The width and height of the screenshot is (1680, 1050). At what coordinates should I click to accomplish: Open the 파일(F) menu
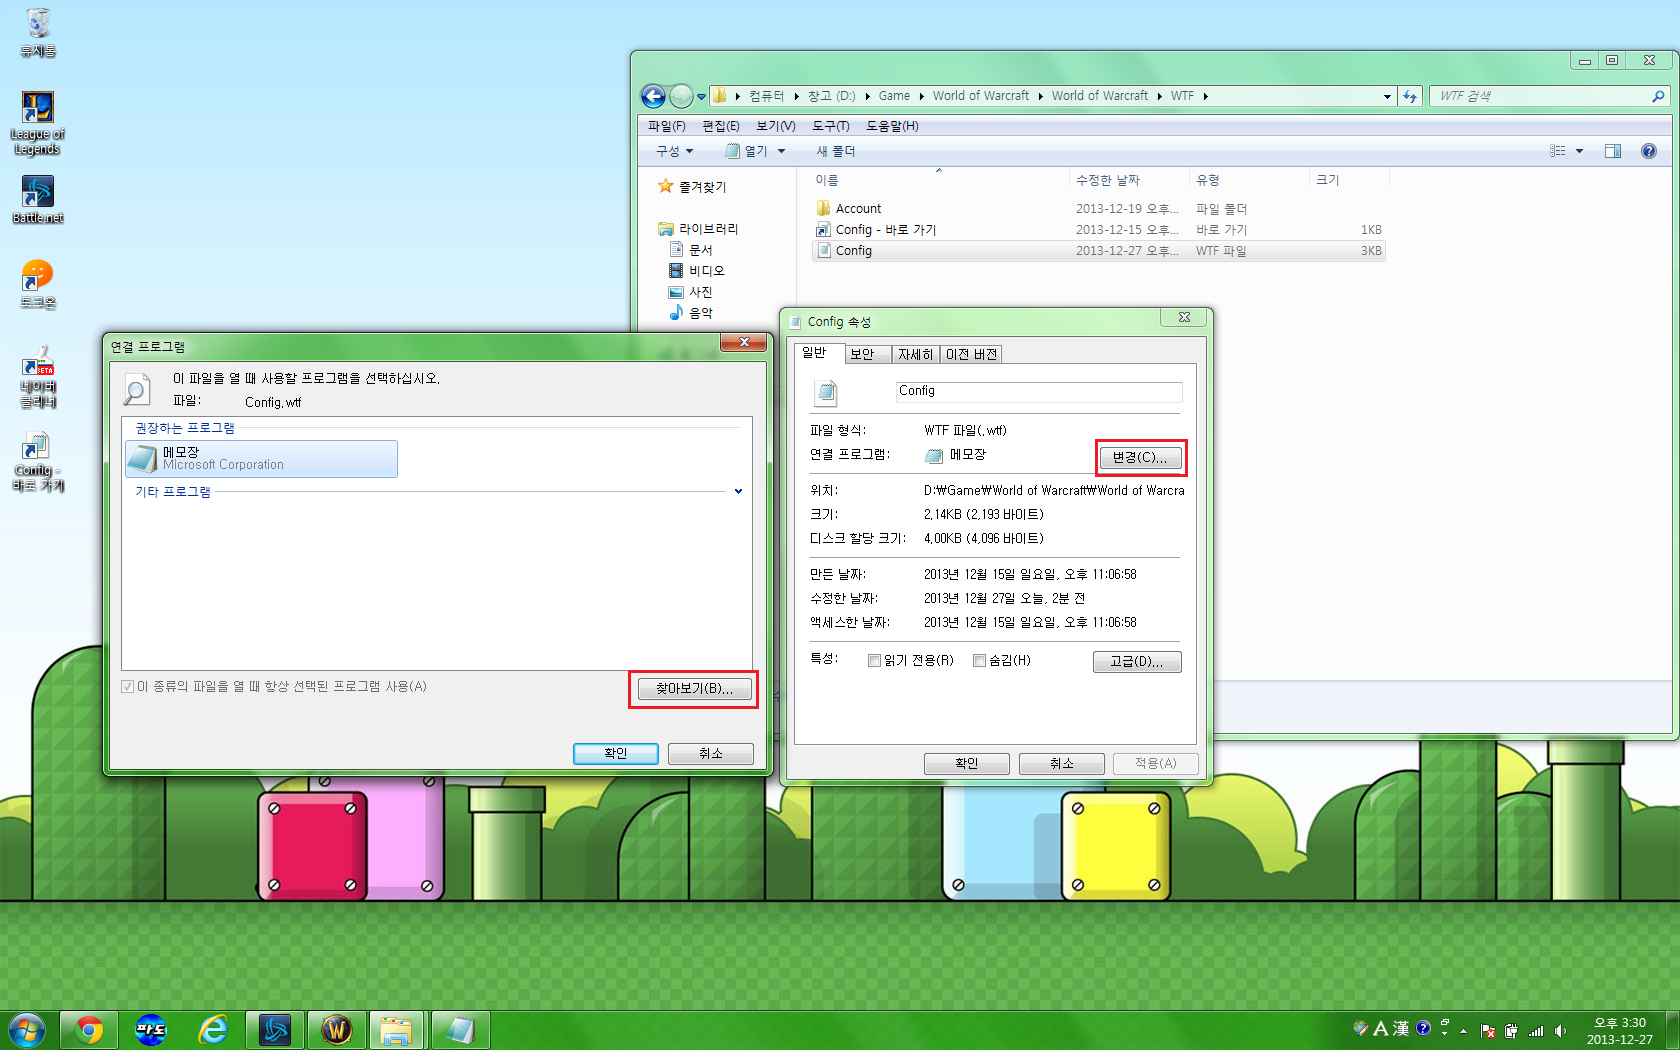666,126
